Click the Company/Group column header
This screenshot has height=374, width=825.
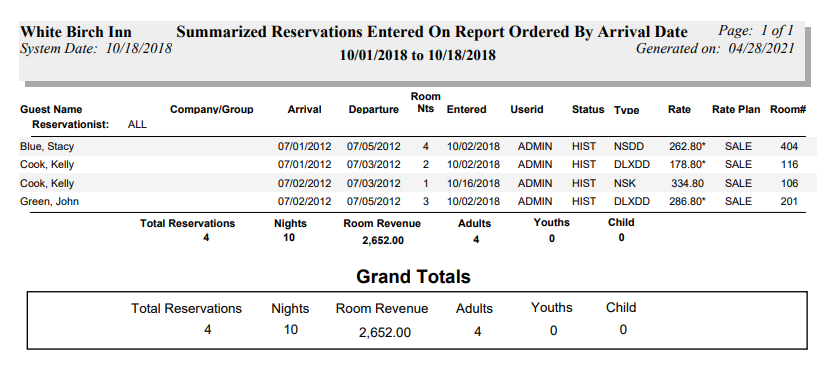point(212,109)
